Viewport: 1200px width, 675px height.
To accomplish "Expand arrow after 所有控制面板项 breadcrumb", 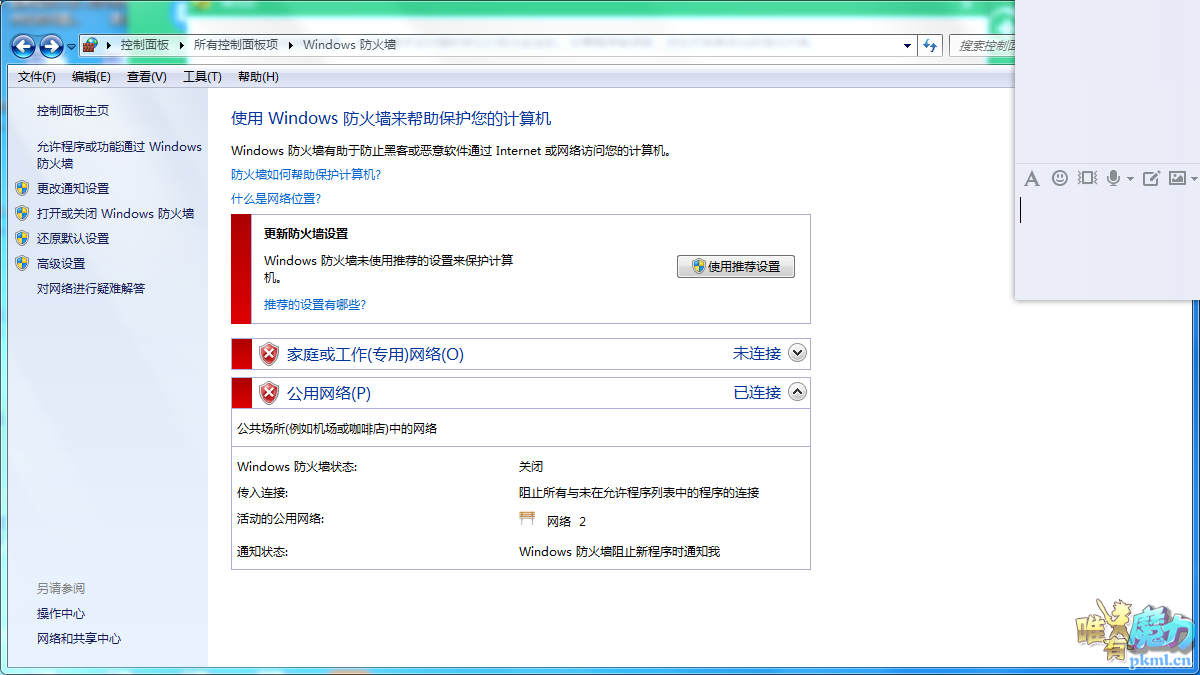I will pyautogui.click(x=290, y=45).
